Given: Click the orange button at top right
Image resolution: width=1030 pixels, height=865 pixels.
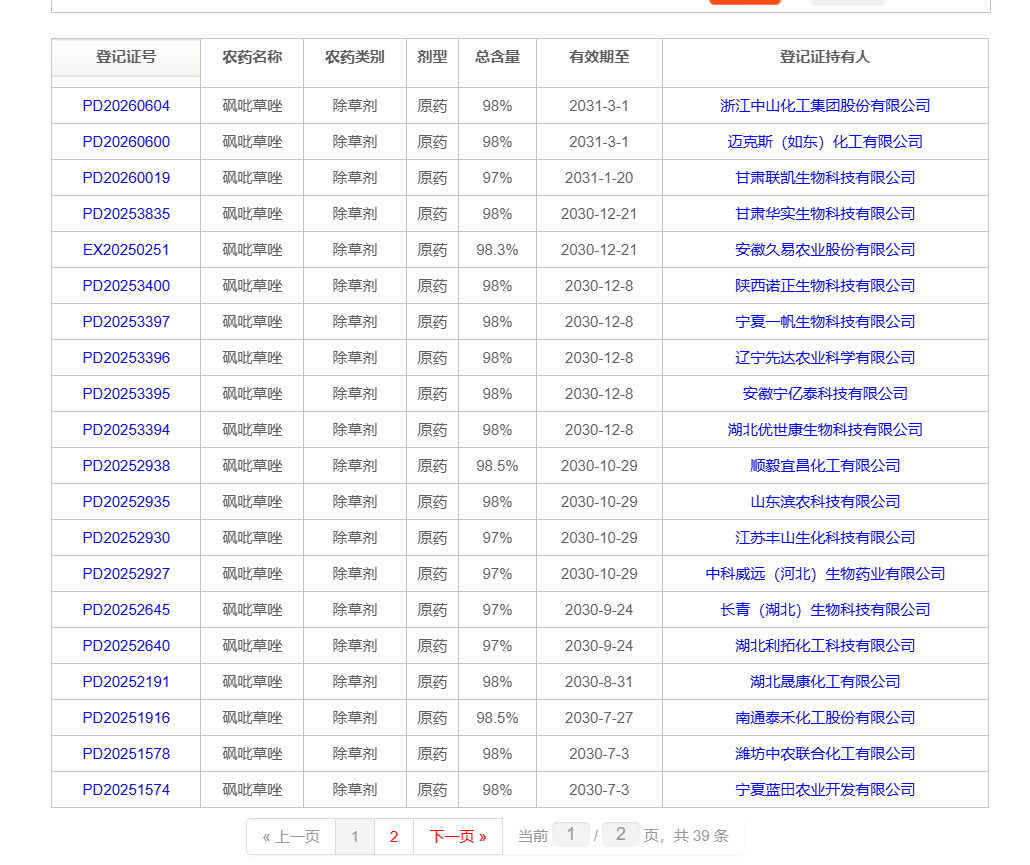Looking at the screenshot, I should pos(744,3).
